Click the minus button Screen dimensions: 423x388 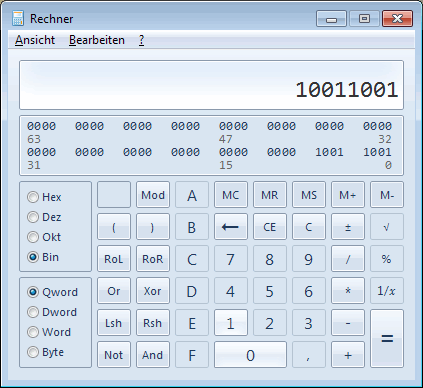(x=348, y=323)
